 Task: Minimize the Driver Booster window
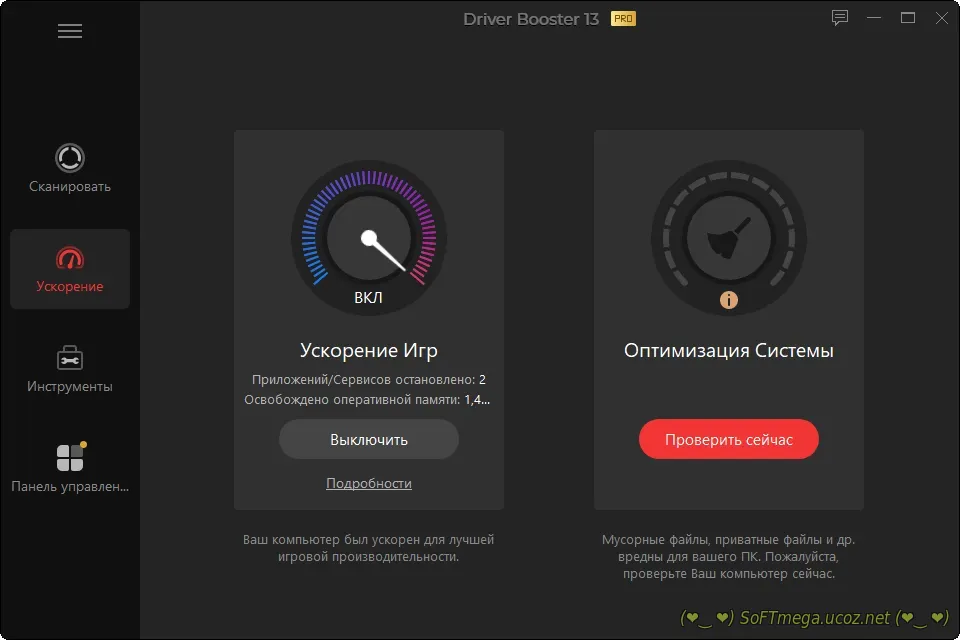point(874,18)
